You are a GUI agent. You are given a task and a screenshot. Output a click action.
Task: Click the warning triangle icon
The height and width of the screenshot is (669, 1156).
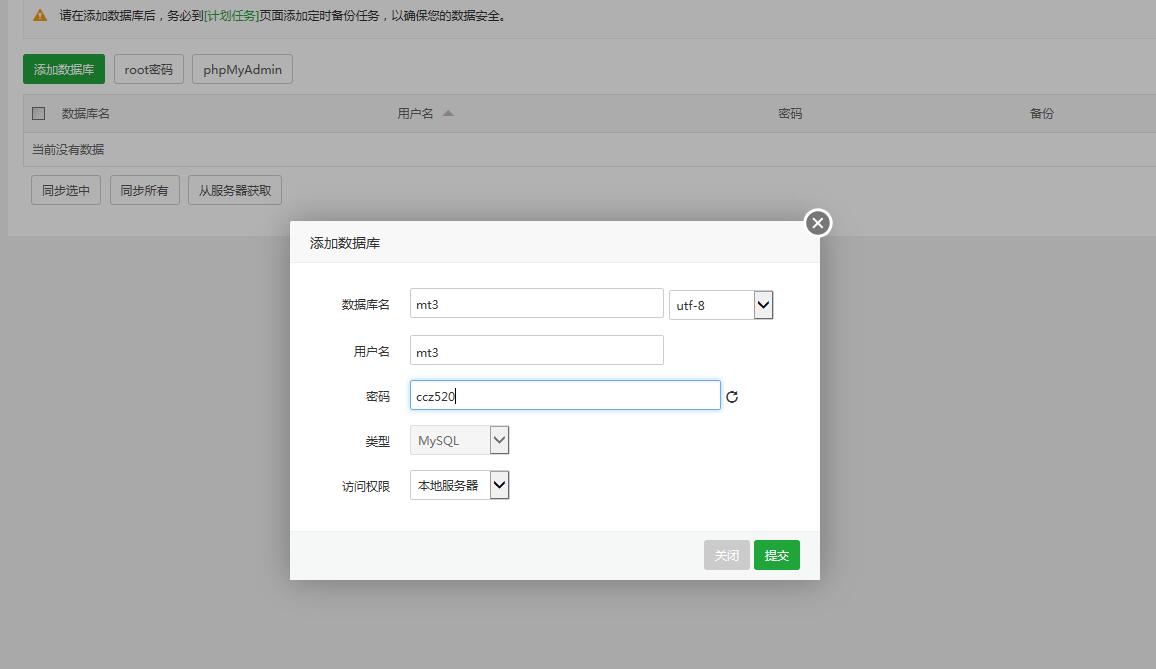pos(40,16)
